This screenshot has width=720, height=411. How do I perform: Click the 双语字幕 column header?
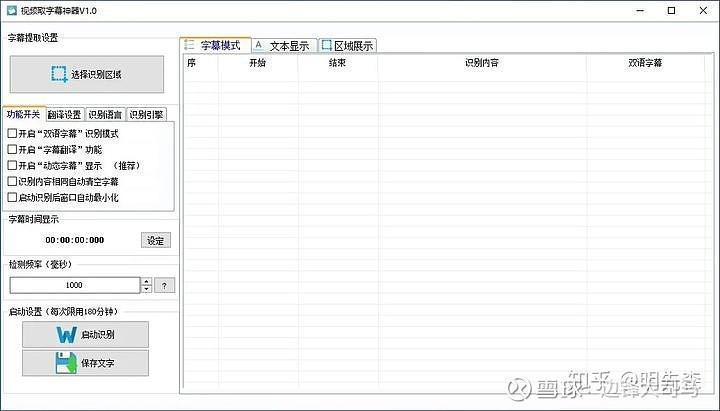coord(645,63)
